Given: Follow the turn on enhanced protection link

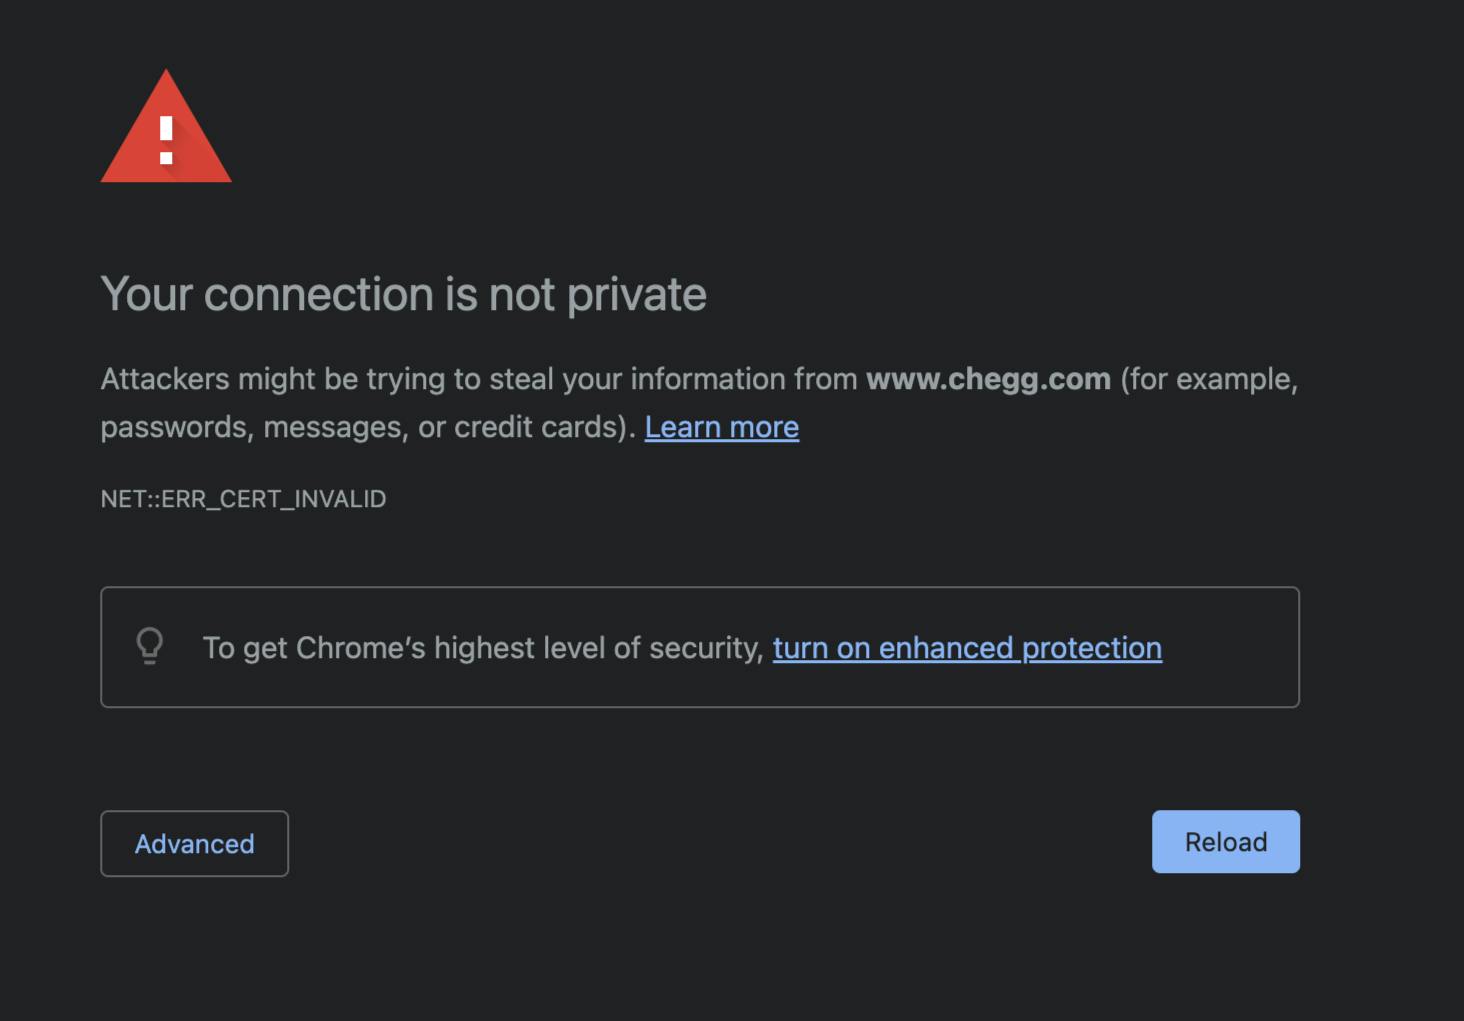Looking at the screenshot, I should 966,648.
